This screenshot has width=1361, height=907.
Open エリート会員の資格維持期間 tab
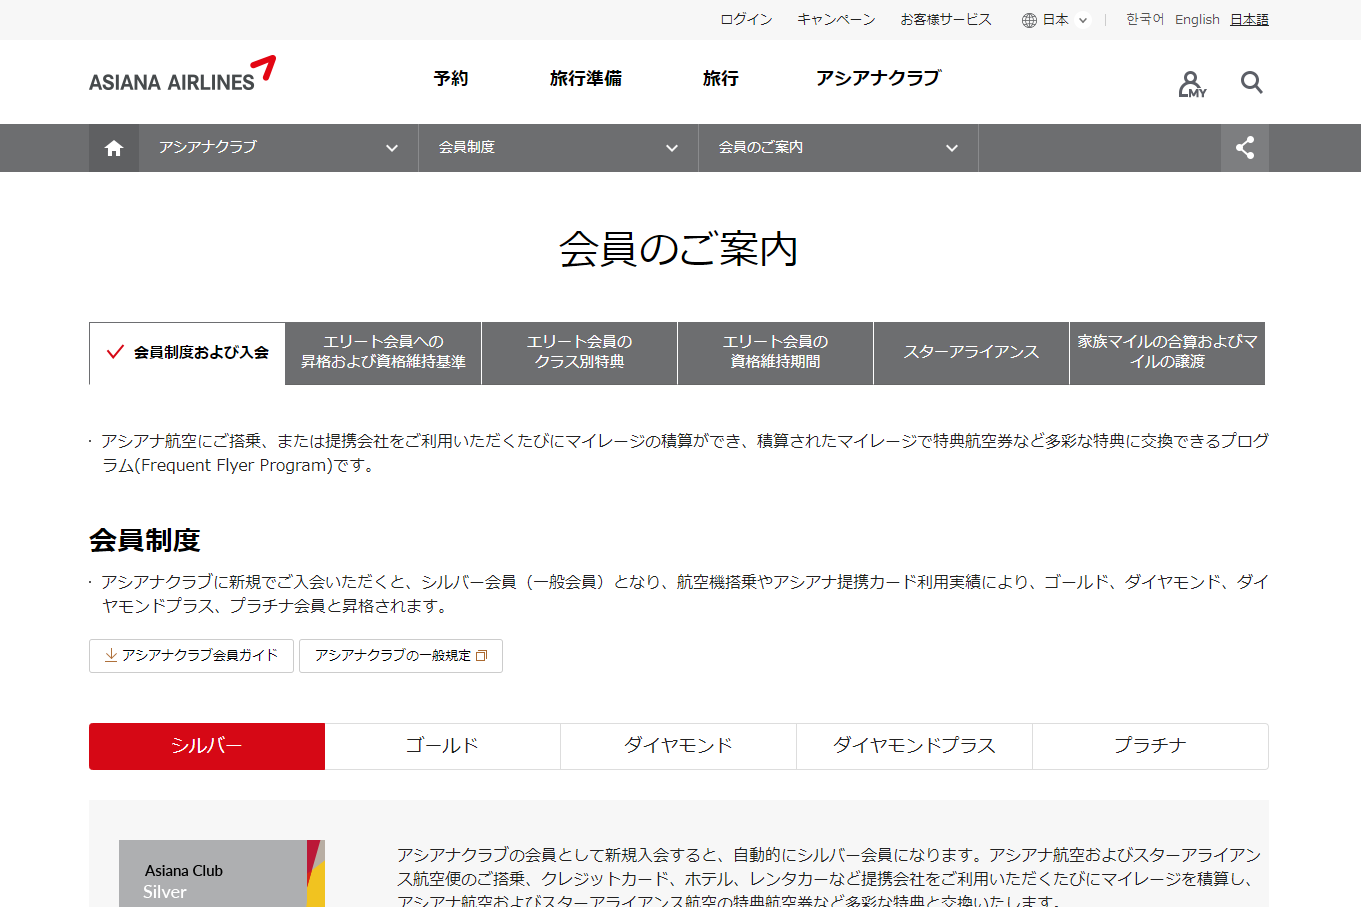[775, 353]
